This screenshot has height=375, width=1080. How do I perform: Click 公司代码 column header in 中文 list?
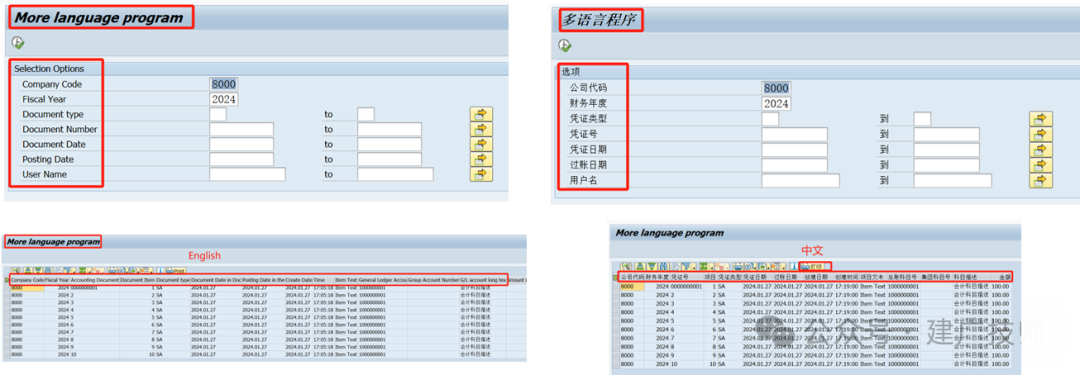click(632, 276)
